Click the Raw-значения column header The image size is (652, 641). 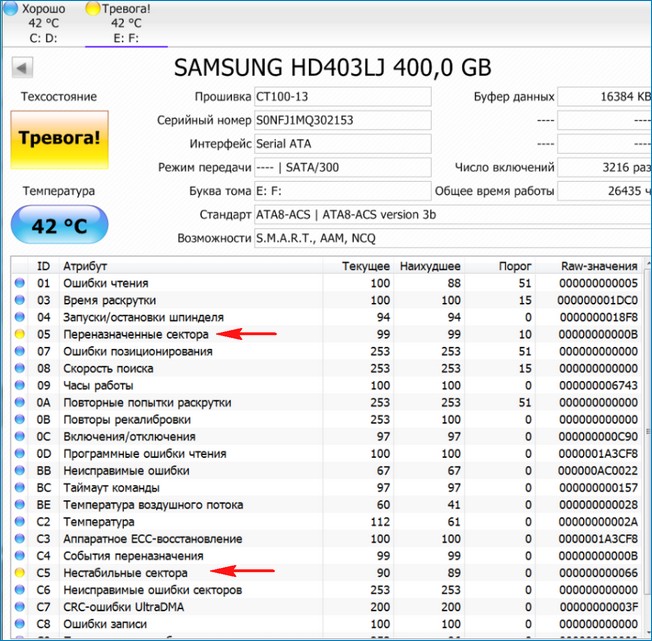click(599, 266)
